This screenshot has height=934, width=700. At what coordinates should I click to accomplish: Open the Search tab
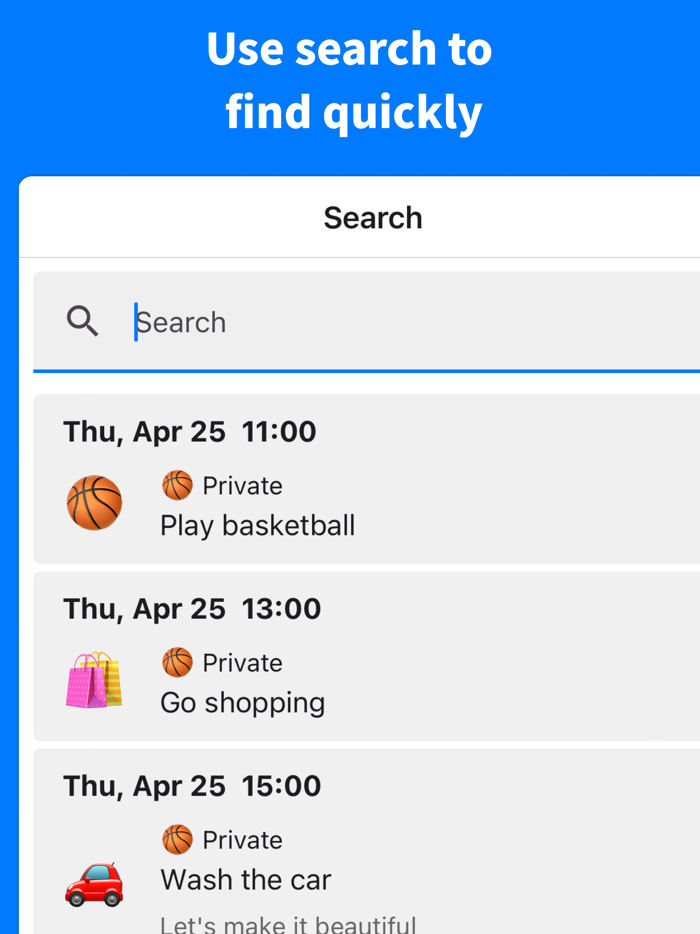(372, 217)
